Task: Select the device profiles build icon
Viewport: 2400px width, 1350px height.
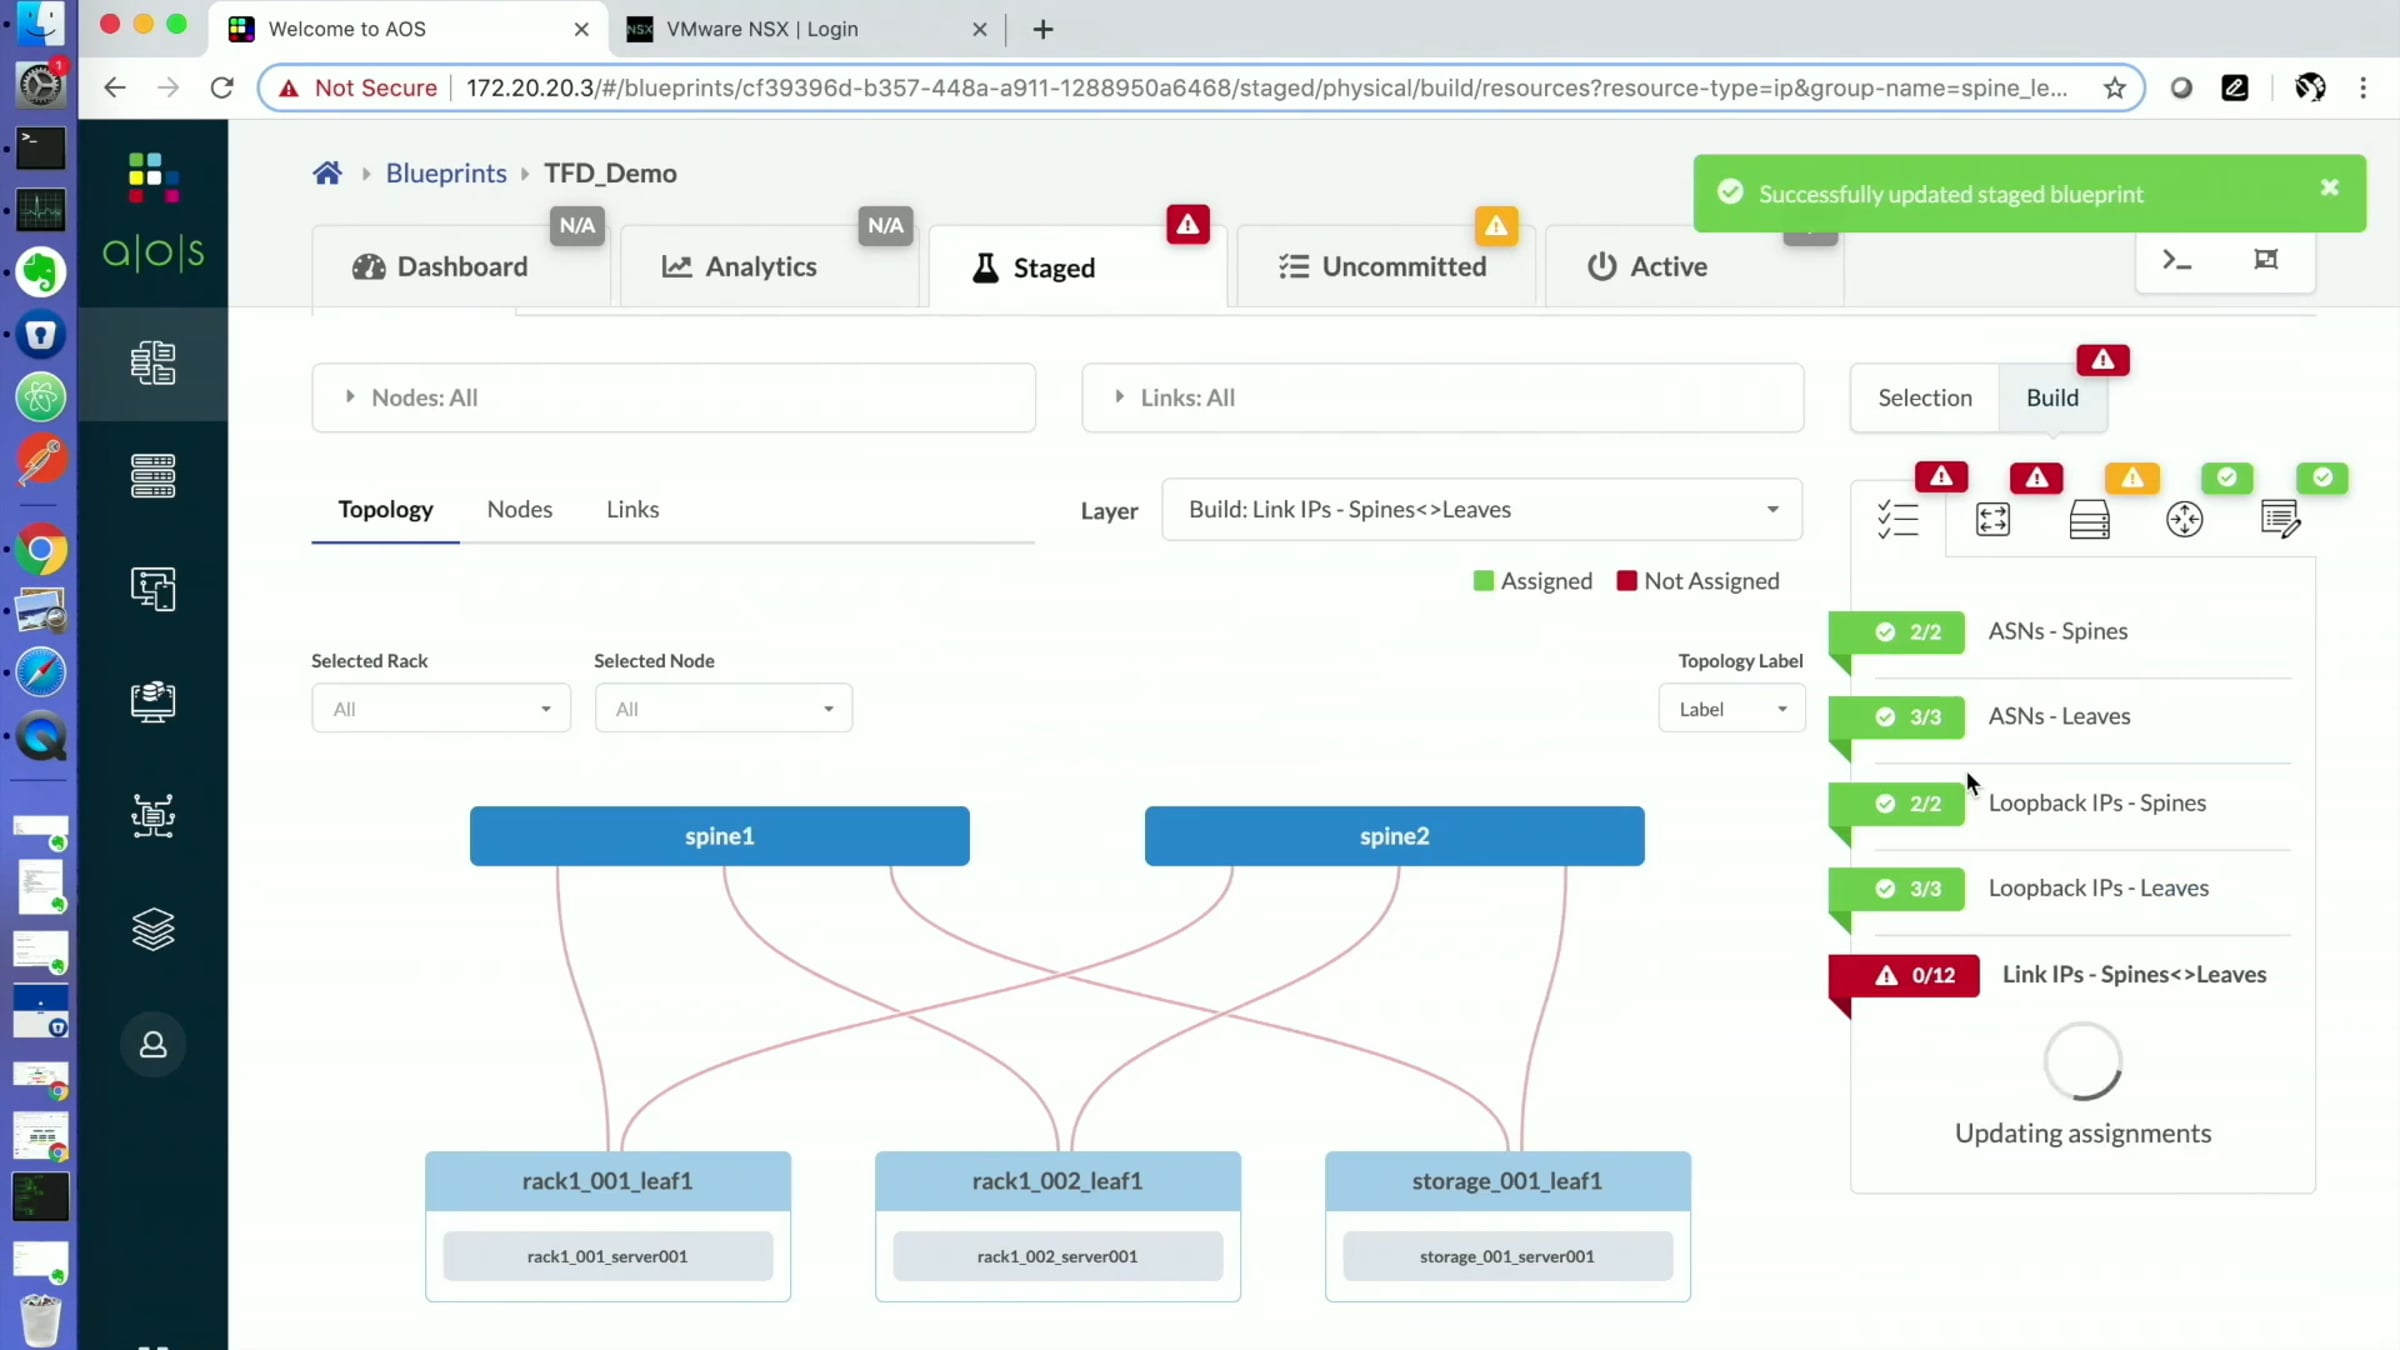Action: point(1993,520)
